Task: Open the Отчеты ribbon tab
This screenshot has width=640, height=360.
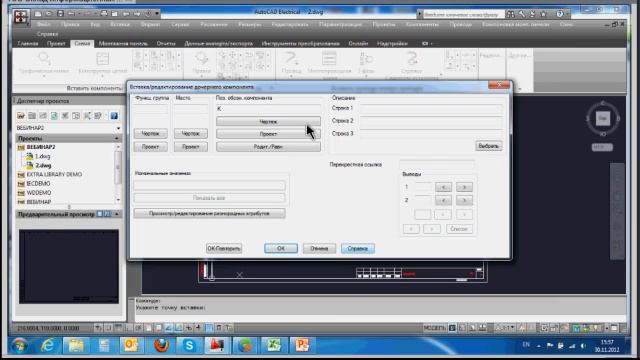Action: point(166,43)
